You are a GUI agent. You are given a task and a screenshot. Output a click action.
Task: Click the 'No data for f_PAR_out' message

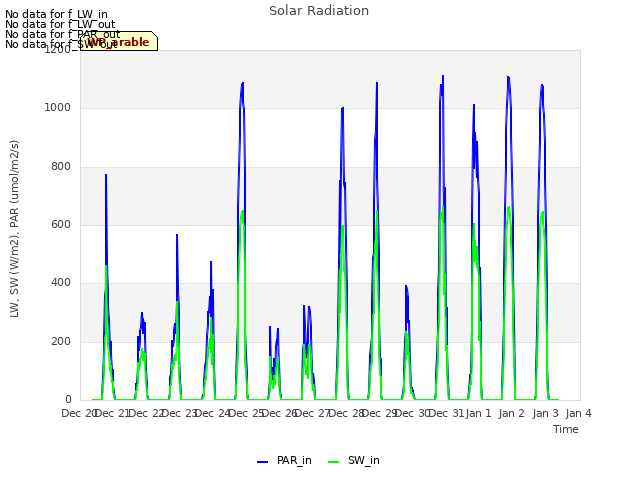[62, 34]
